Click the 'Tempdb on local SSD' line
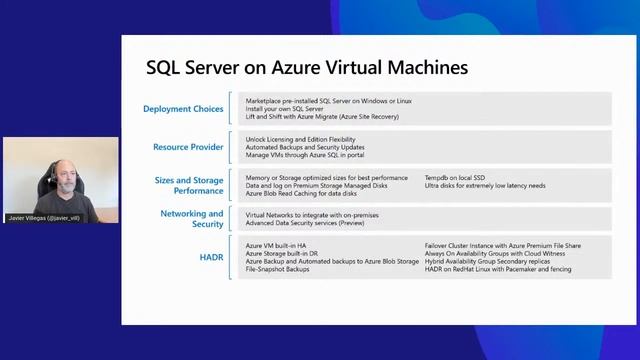Screen dimensions: 640x360 [455, 178]
